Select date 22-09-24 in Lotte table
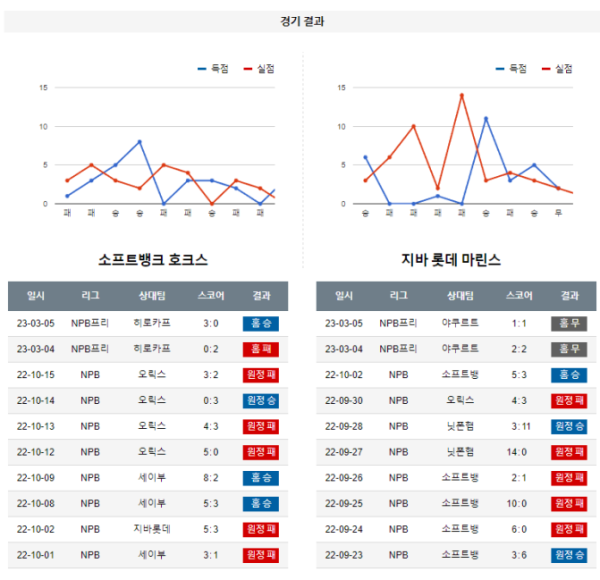This screenshot has height=580, width=600. (344, 529)
